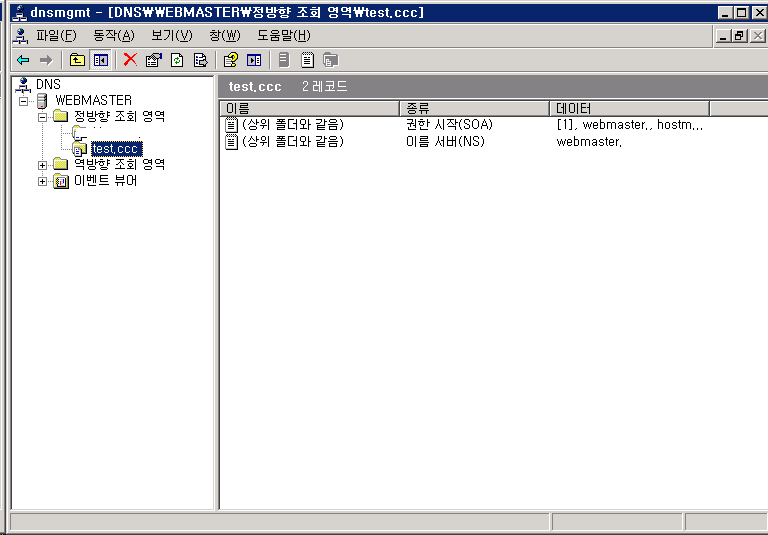The width and height of the screenshot is (768, 535).
Task: Go up one level with folder icon
Action: tap(77, 60)
